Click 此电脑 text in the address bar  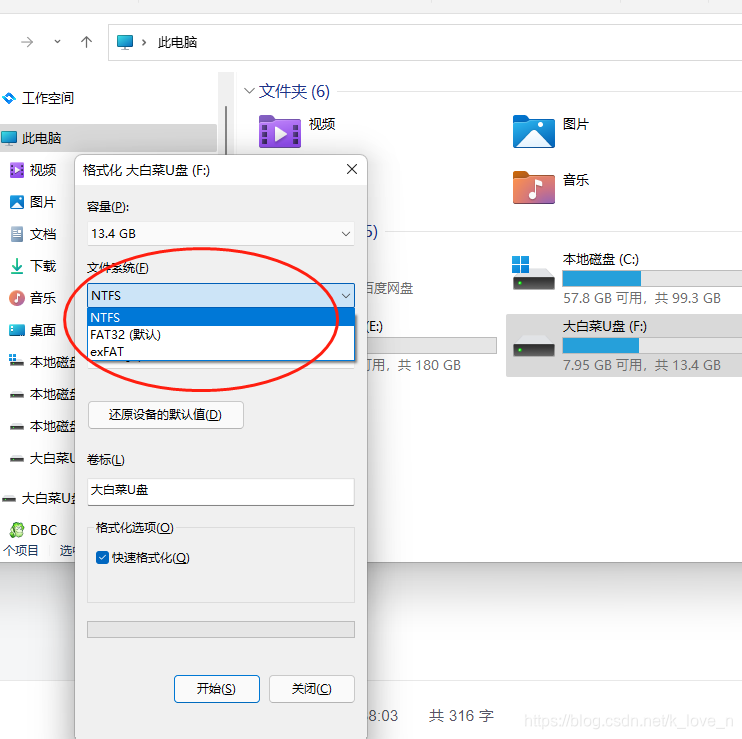pos(177,42)
